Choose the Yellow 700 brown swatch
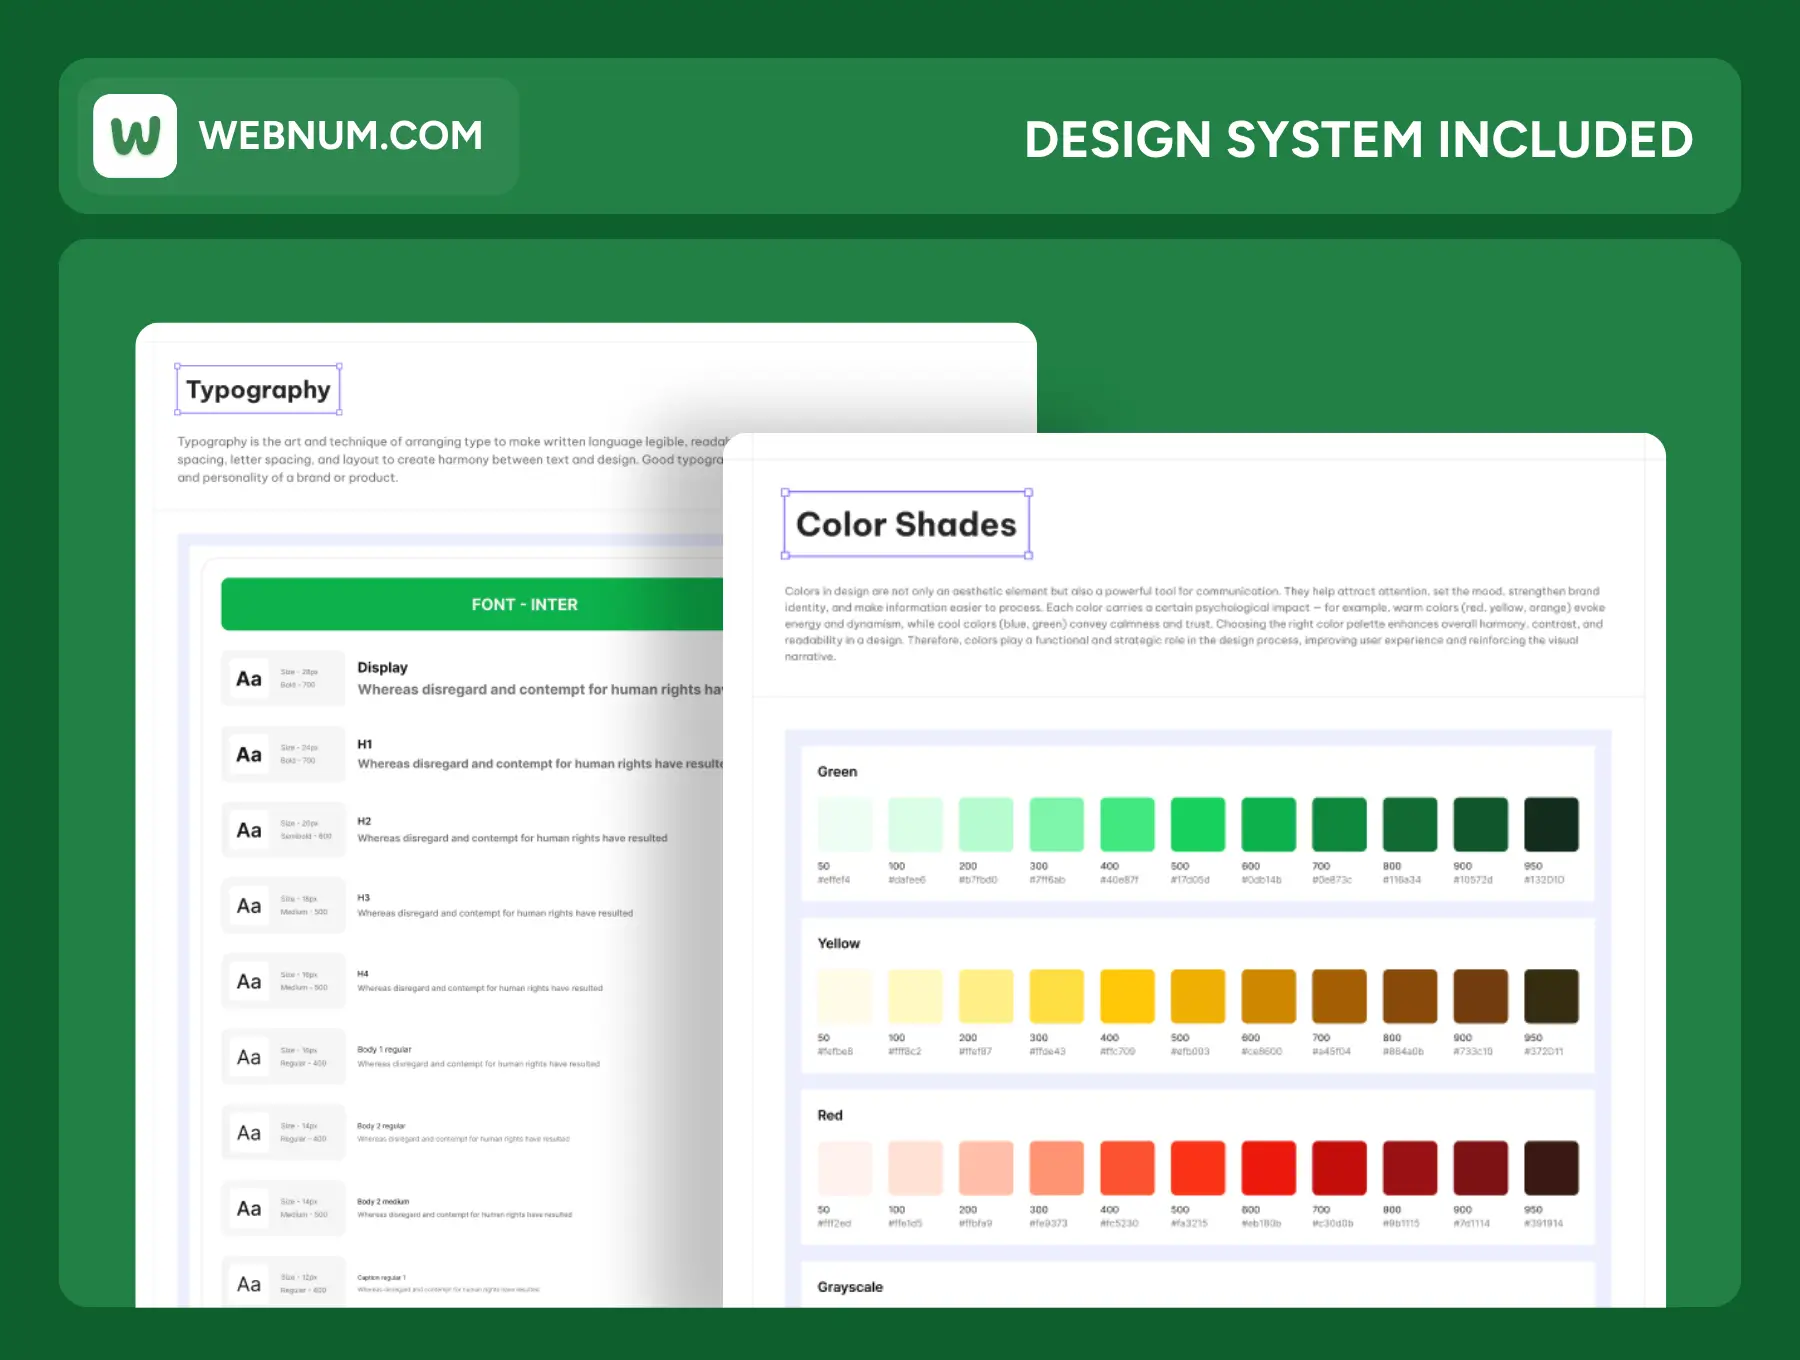Screen dimensions: 1800x1360 [x=1338, y=996]
